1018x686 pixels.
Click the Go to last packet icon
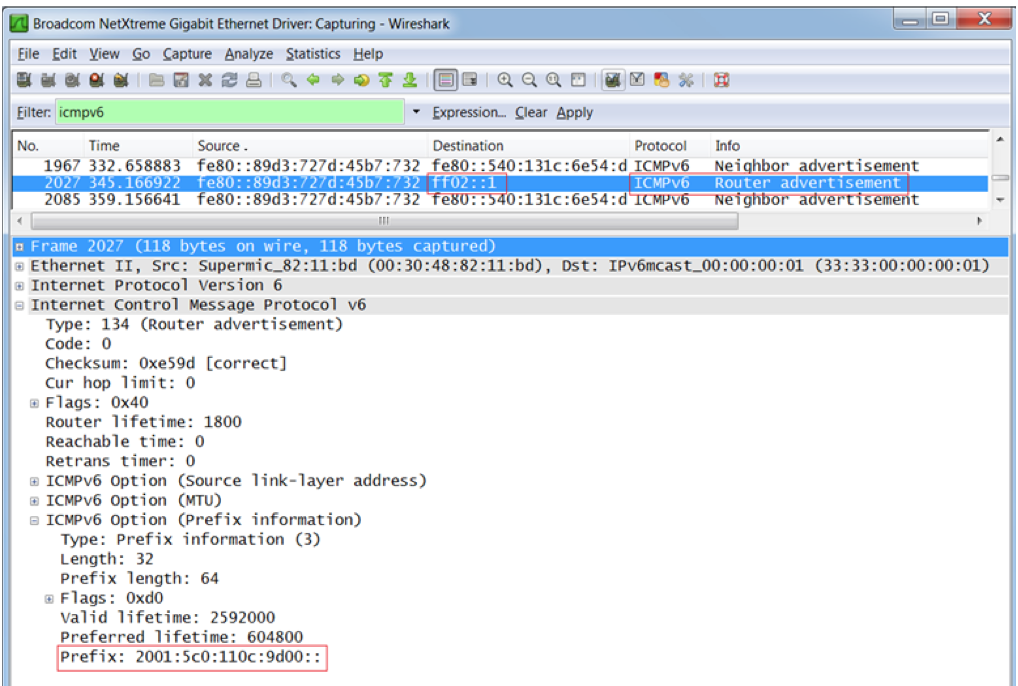coord(408,81)
